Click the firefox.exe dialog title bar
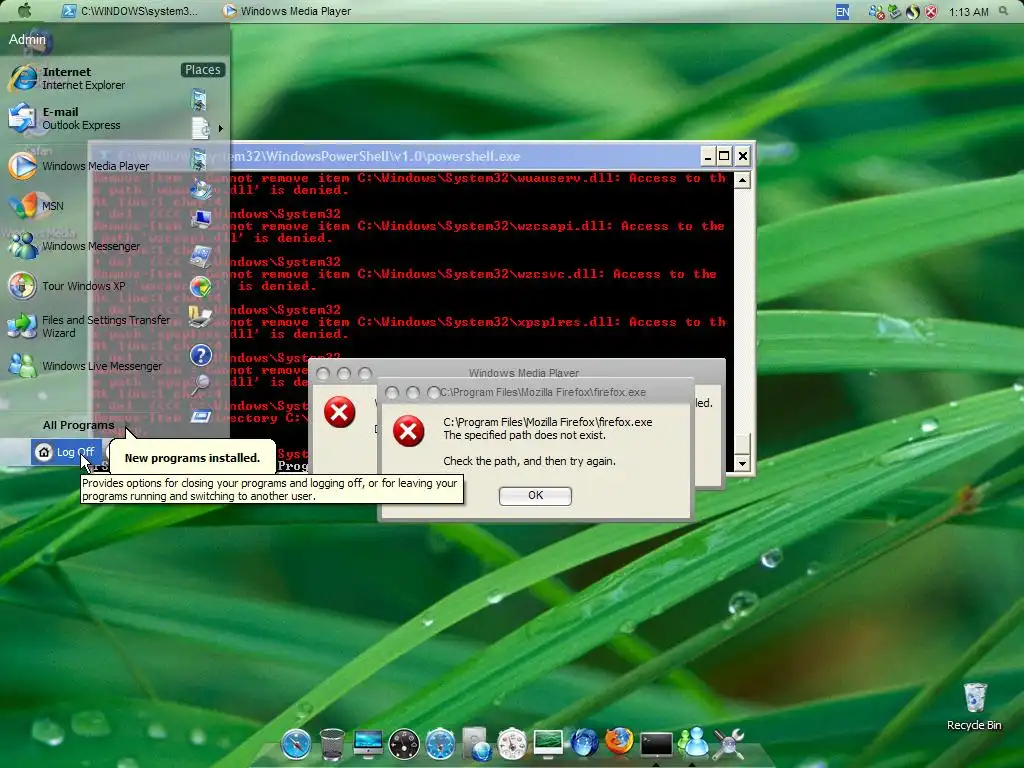 tap(537, 392)
